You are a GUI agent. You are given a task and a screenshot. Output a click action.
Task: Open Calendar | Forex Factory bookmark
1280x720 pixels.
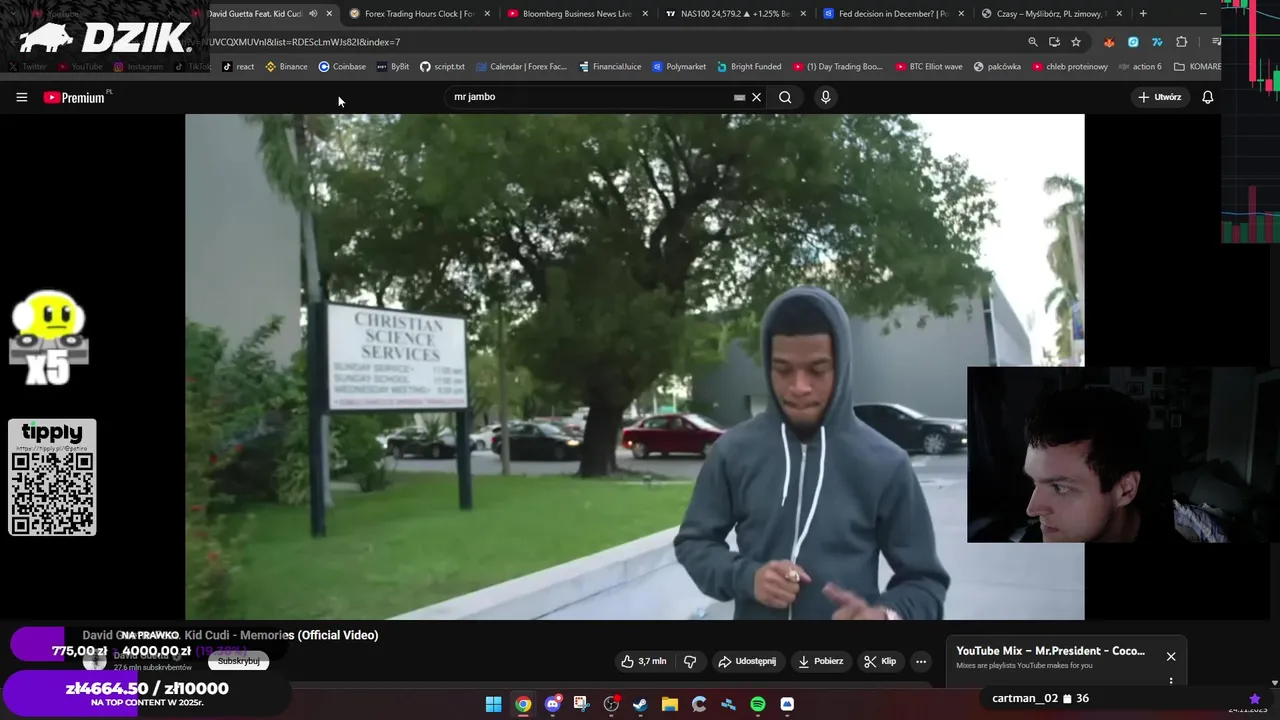tap(521, 67)
